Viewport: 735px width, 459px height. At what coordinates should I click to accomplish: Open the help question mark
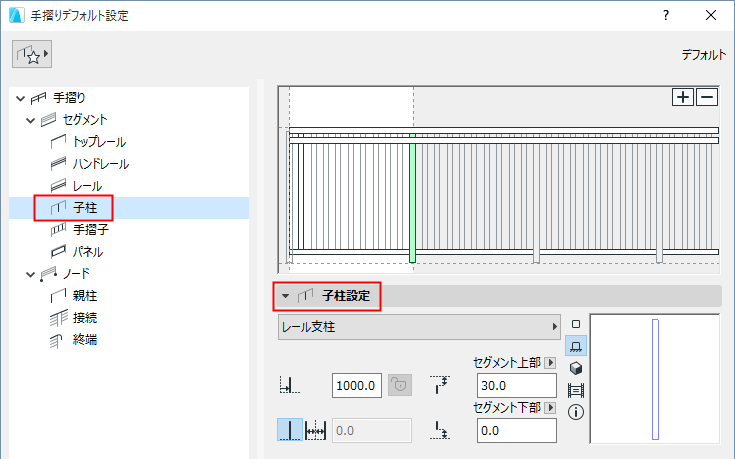click(x=666, y=15)
